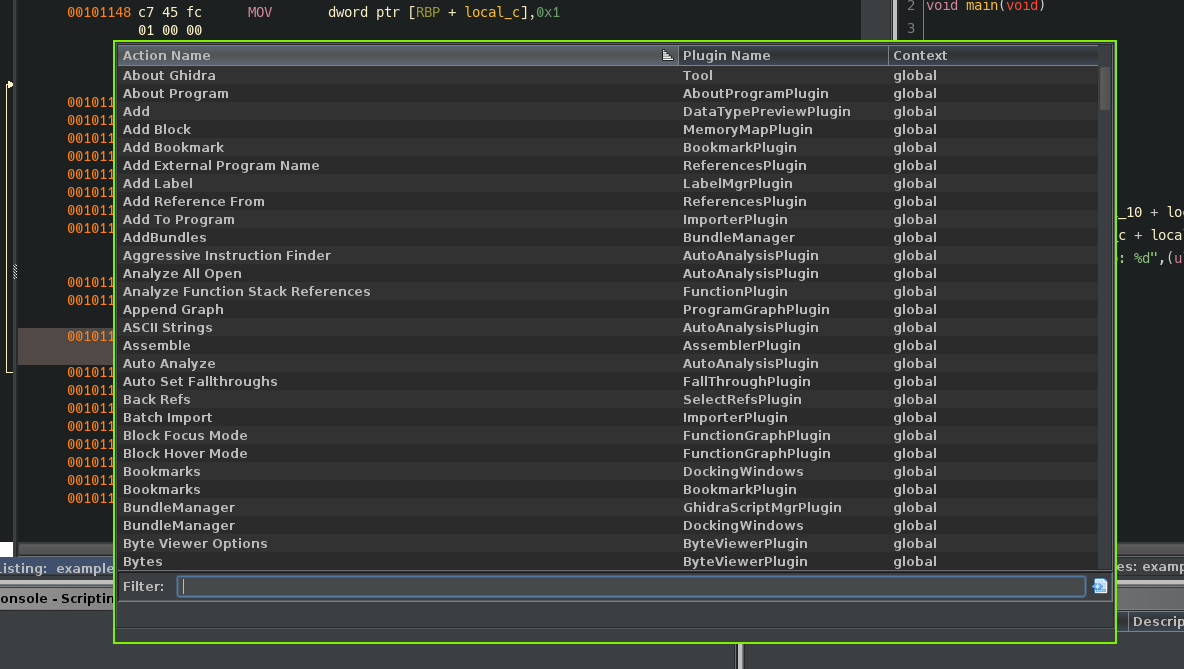Select the Auto Analyze action row
The height and width of the screenshot is (669, 1184).
(608, 364)
